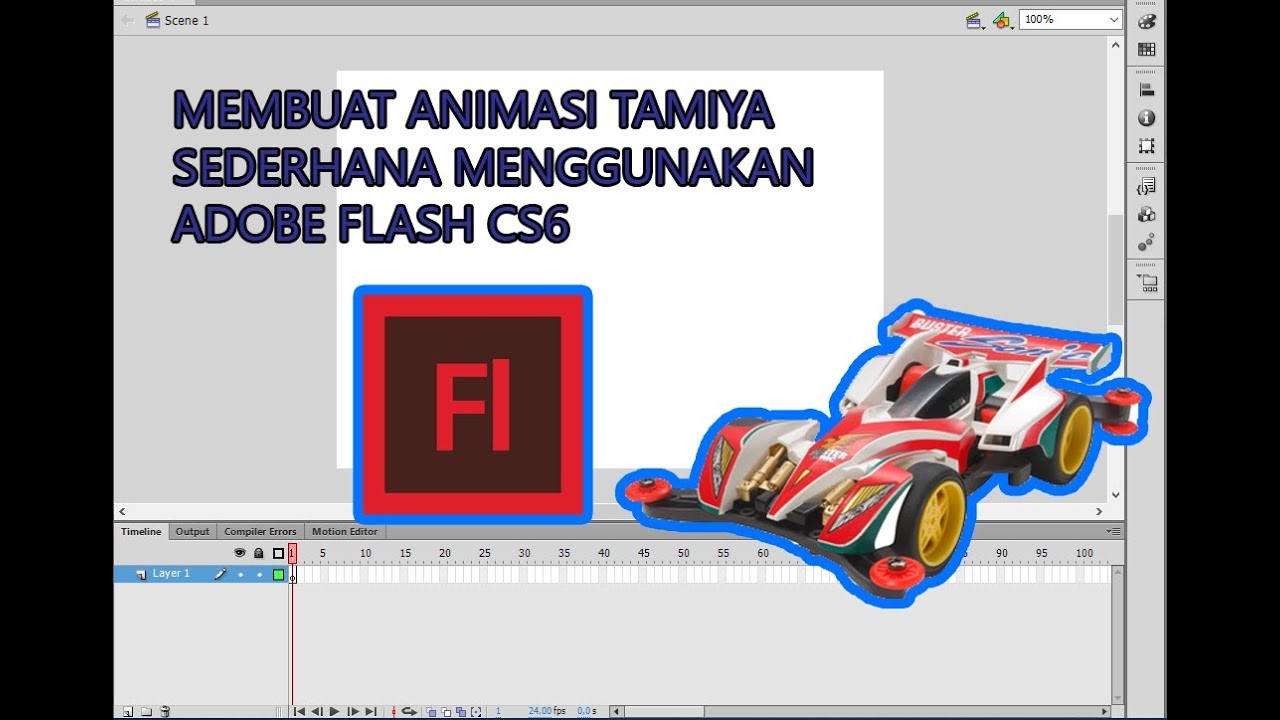
Task: Toggle show all layers as outlines
Action: (x=278, y=553)
